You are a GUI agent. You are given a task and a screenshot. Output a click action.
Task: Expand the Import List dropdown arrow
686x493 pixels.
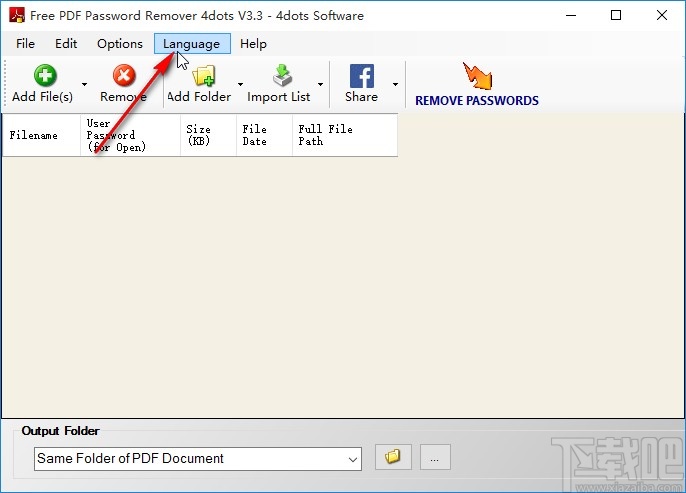pyautogui.click(x=320, y=84)
